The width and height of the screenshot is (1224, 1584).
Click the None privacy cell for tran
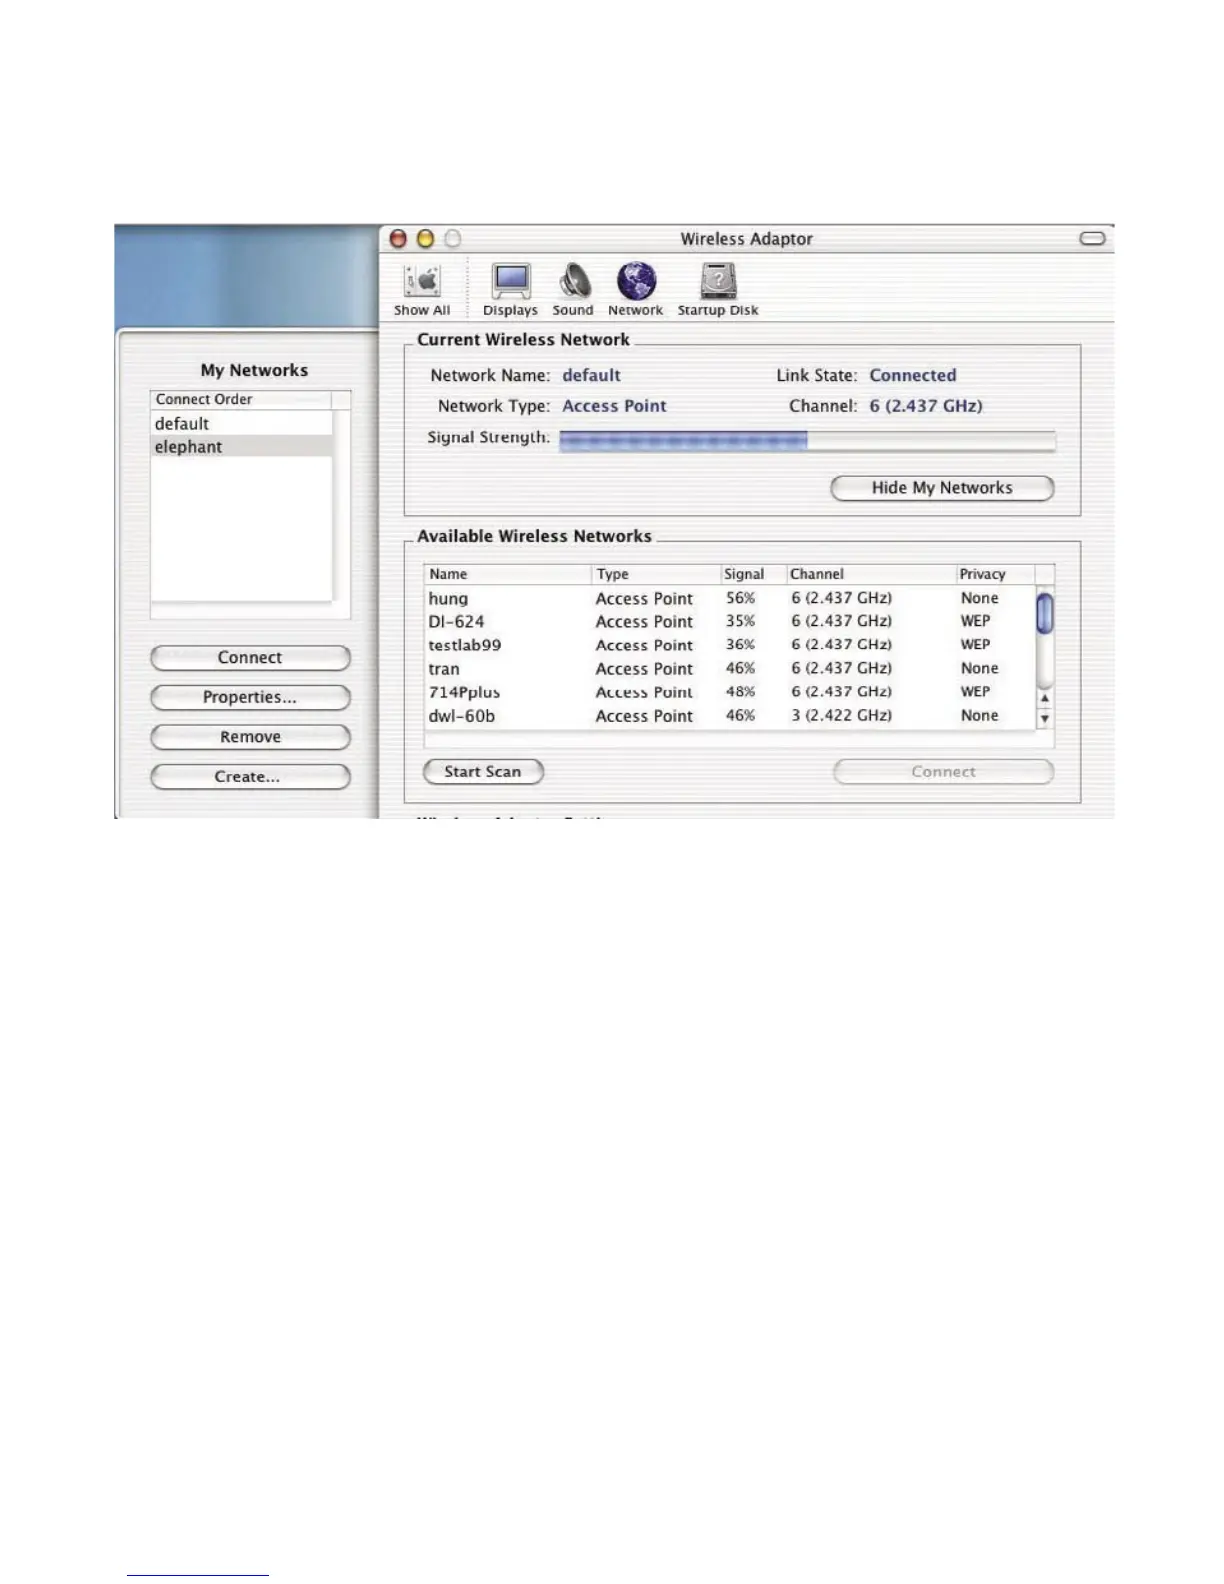coord(980,669)
